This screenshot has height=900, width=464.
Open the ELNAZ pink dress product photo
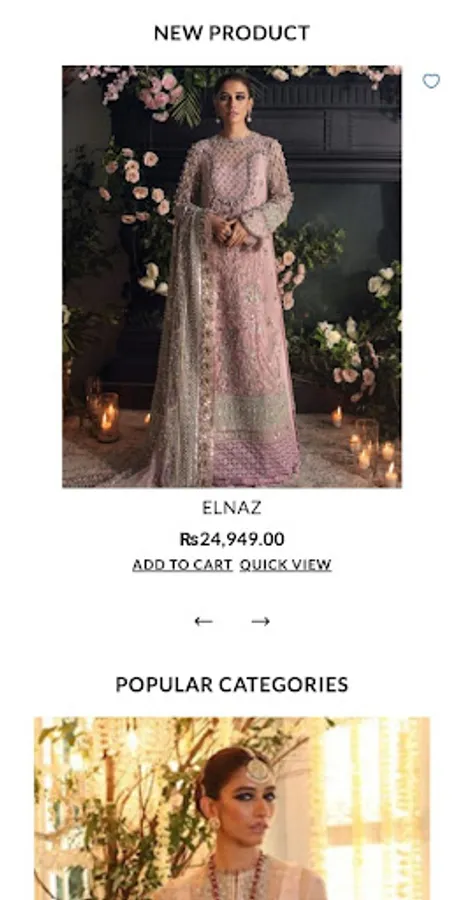232,277
